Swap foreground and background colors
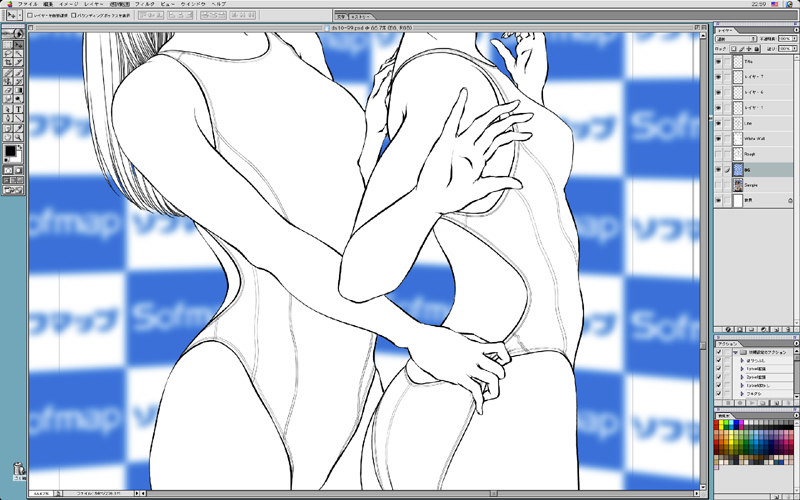The width and height of the screenshot is (800, 500). pyautogui.click(x=19, y=146)
